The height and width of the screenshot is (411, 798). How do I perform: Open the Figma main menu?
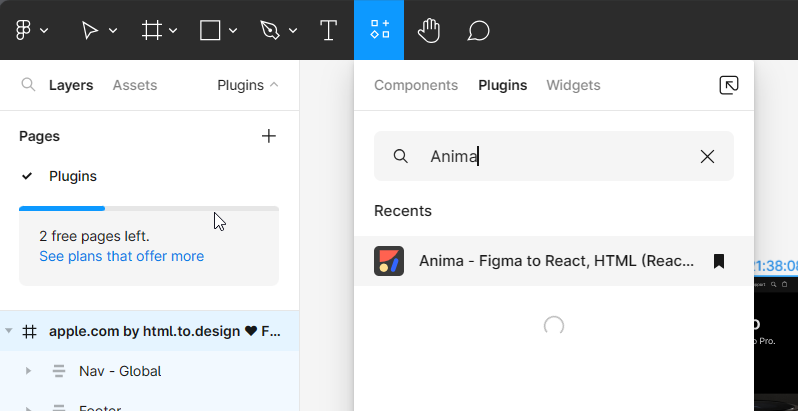tap(31, 30)
